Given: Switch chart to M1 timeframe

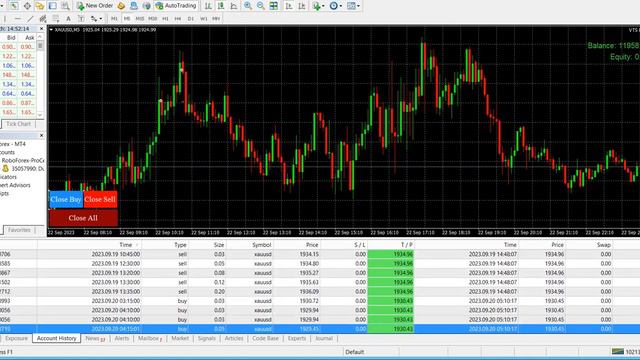Looking at the screenshot, I should (x=114, y=18).
